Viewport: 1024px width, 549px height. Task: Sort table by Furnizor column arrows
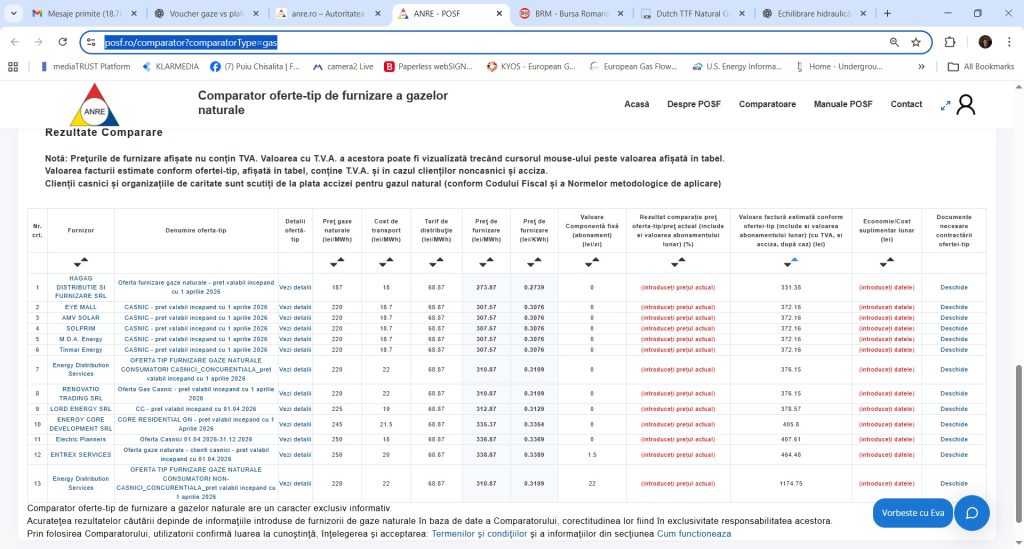pos(83,262)
